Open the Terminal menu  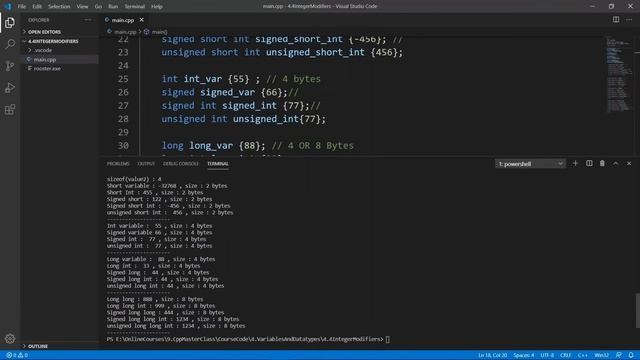(135, 6)
